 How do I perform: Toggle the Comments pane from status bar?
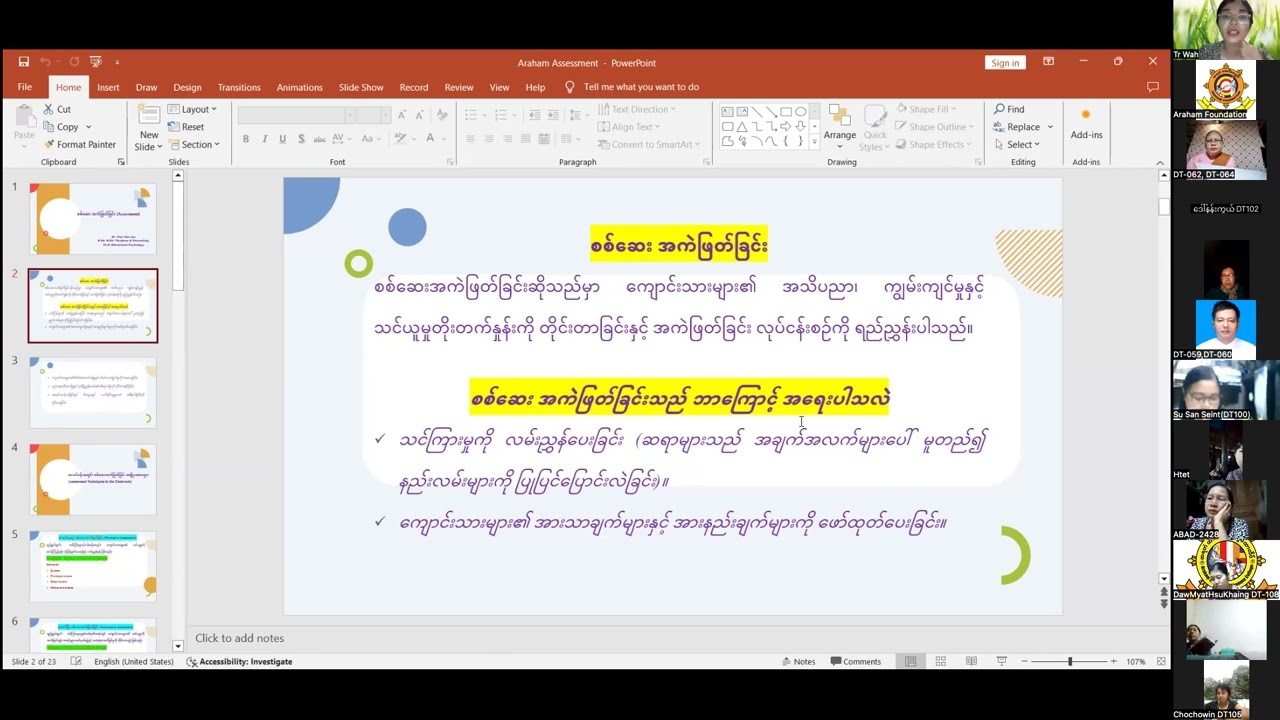point(856,661)
